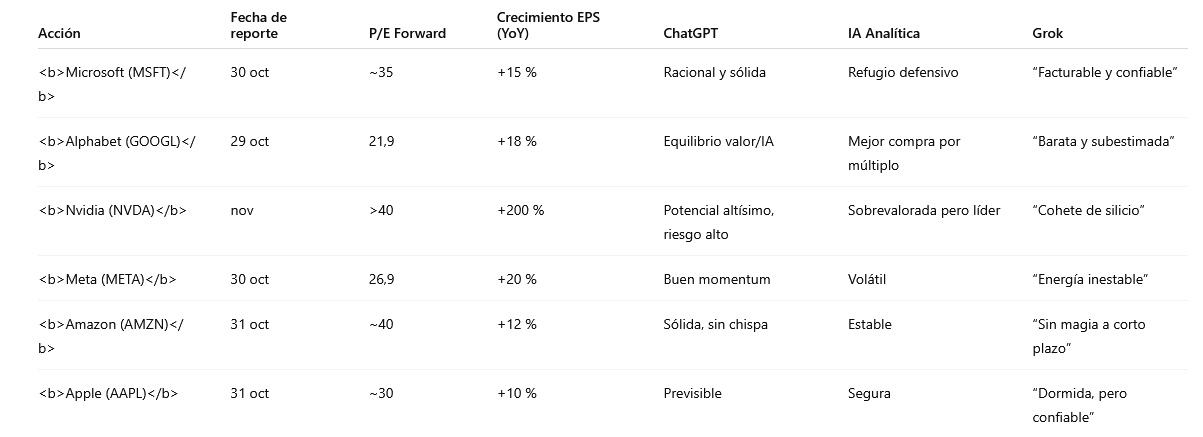Image resolution: width=1203 pixels, height=437 pixels.
Task: Click the P/E Forward column header
Action: (x=407, y=33)
